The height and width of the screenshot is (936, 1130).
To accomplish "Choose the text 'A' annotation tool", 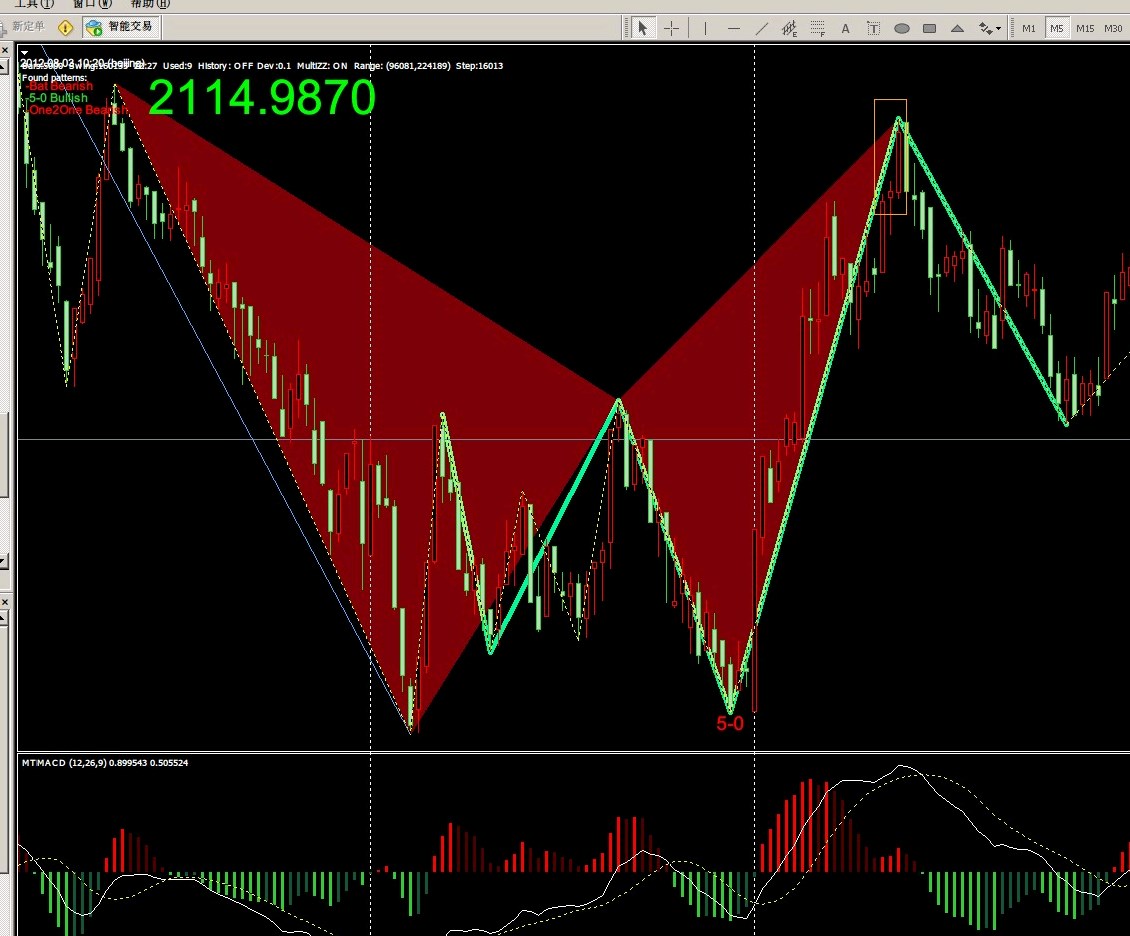I will pyautogui.click(x=845, y=28).
